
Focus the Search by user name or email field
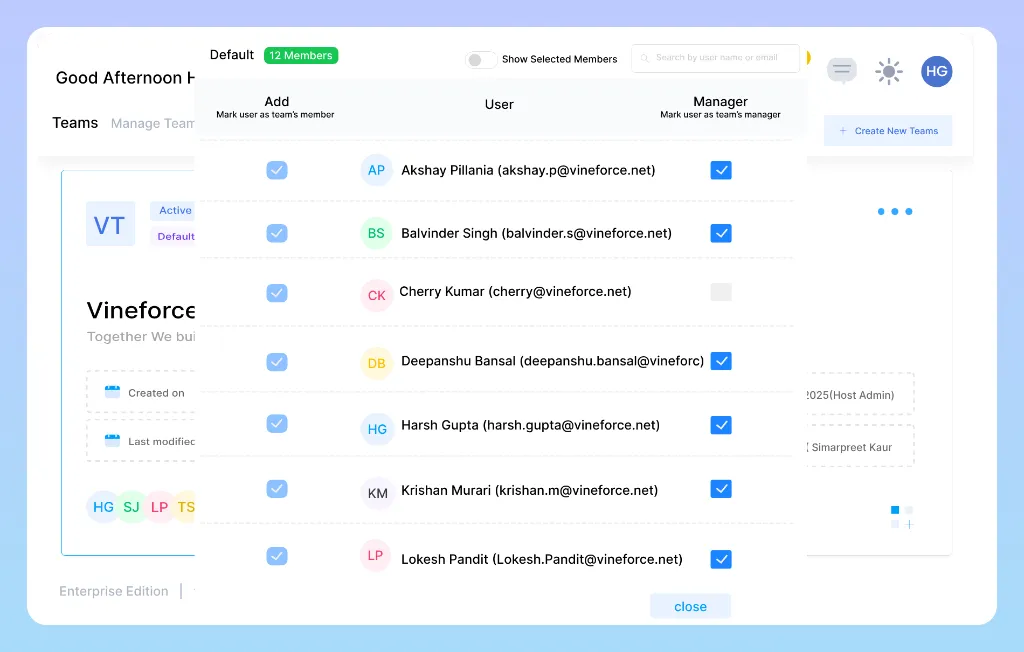point(716,58)
